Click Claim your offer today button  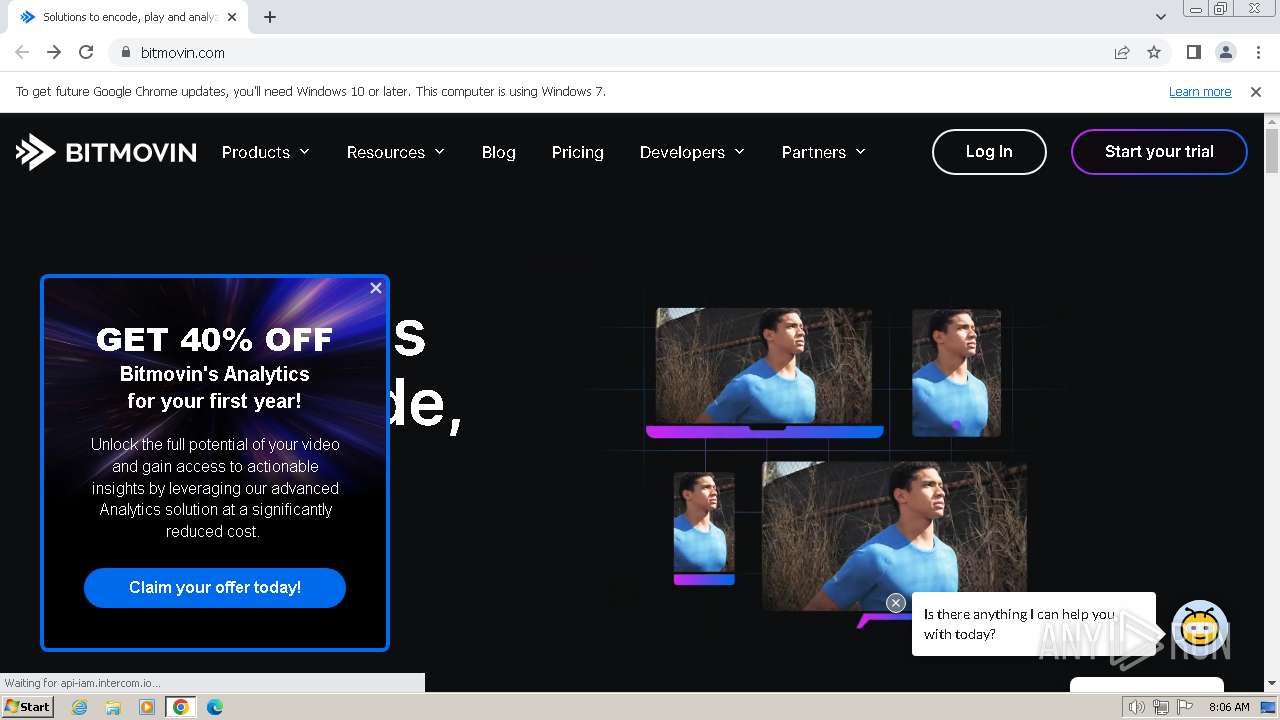215,588
